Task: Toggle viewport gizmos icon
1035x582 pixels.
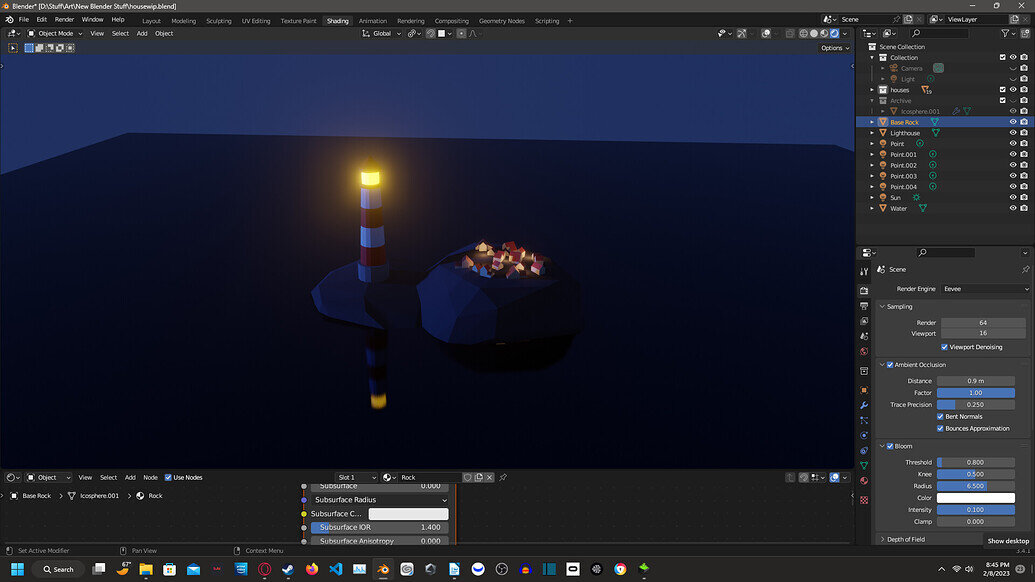Action: point(742,33)
